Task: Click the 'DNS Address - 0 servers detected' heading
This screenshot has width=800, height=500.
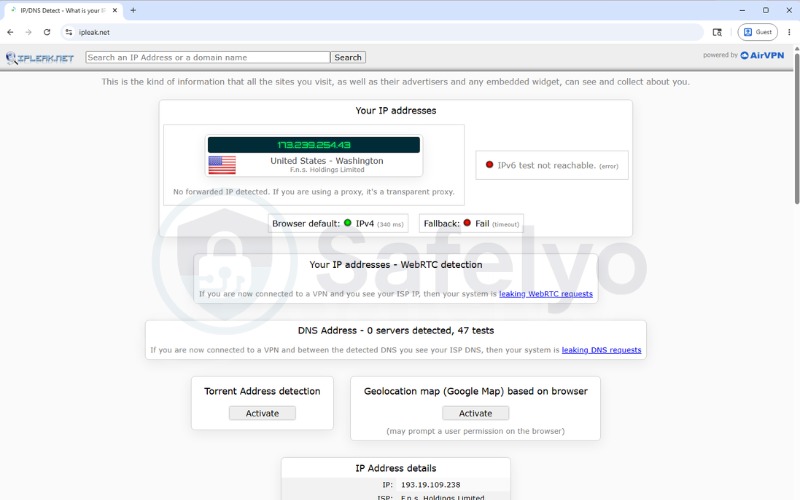Action: (396, 331)
